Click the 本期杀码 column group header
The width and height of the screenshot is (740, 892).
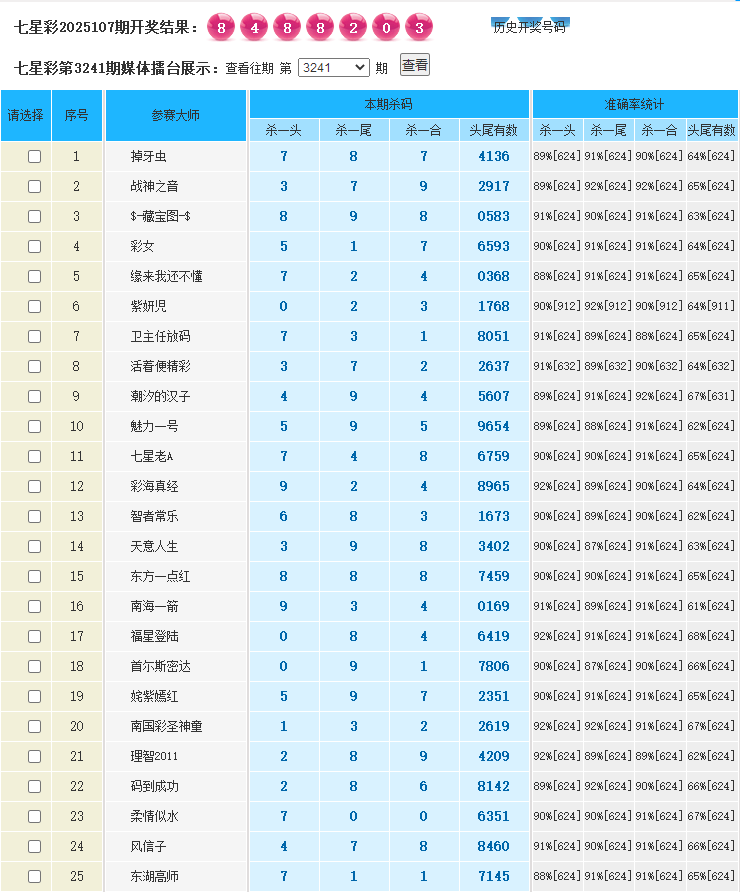pos(389,104)
